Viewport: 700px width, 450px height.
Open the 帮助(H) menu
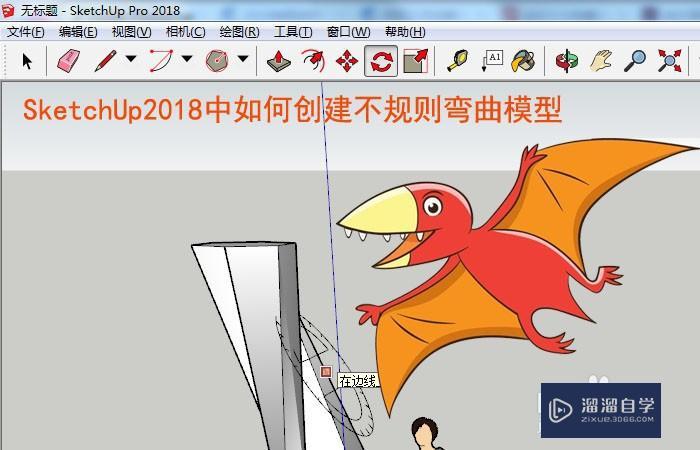click(x=405, y=32)
